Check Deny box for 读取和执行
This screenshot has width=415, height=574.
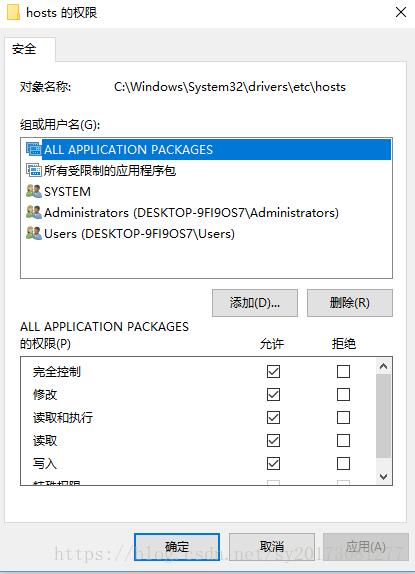coord(343,417)
